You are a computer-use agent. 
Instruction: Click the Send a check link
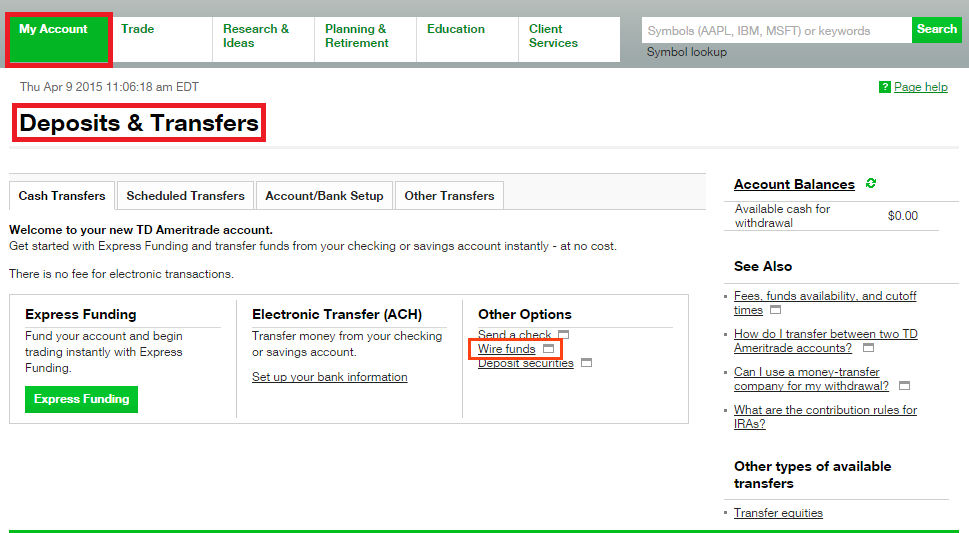(514, 335)
